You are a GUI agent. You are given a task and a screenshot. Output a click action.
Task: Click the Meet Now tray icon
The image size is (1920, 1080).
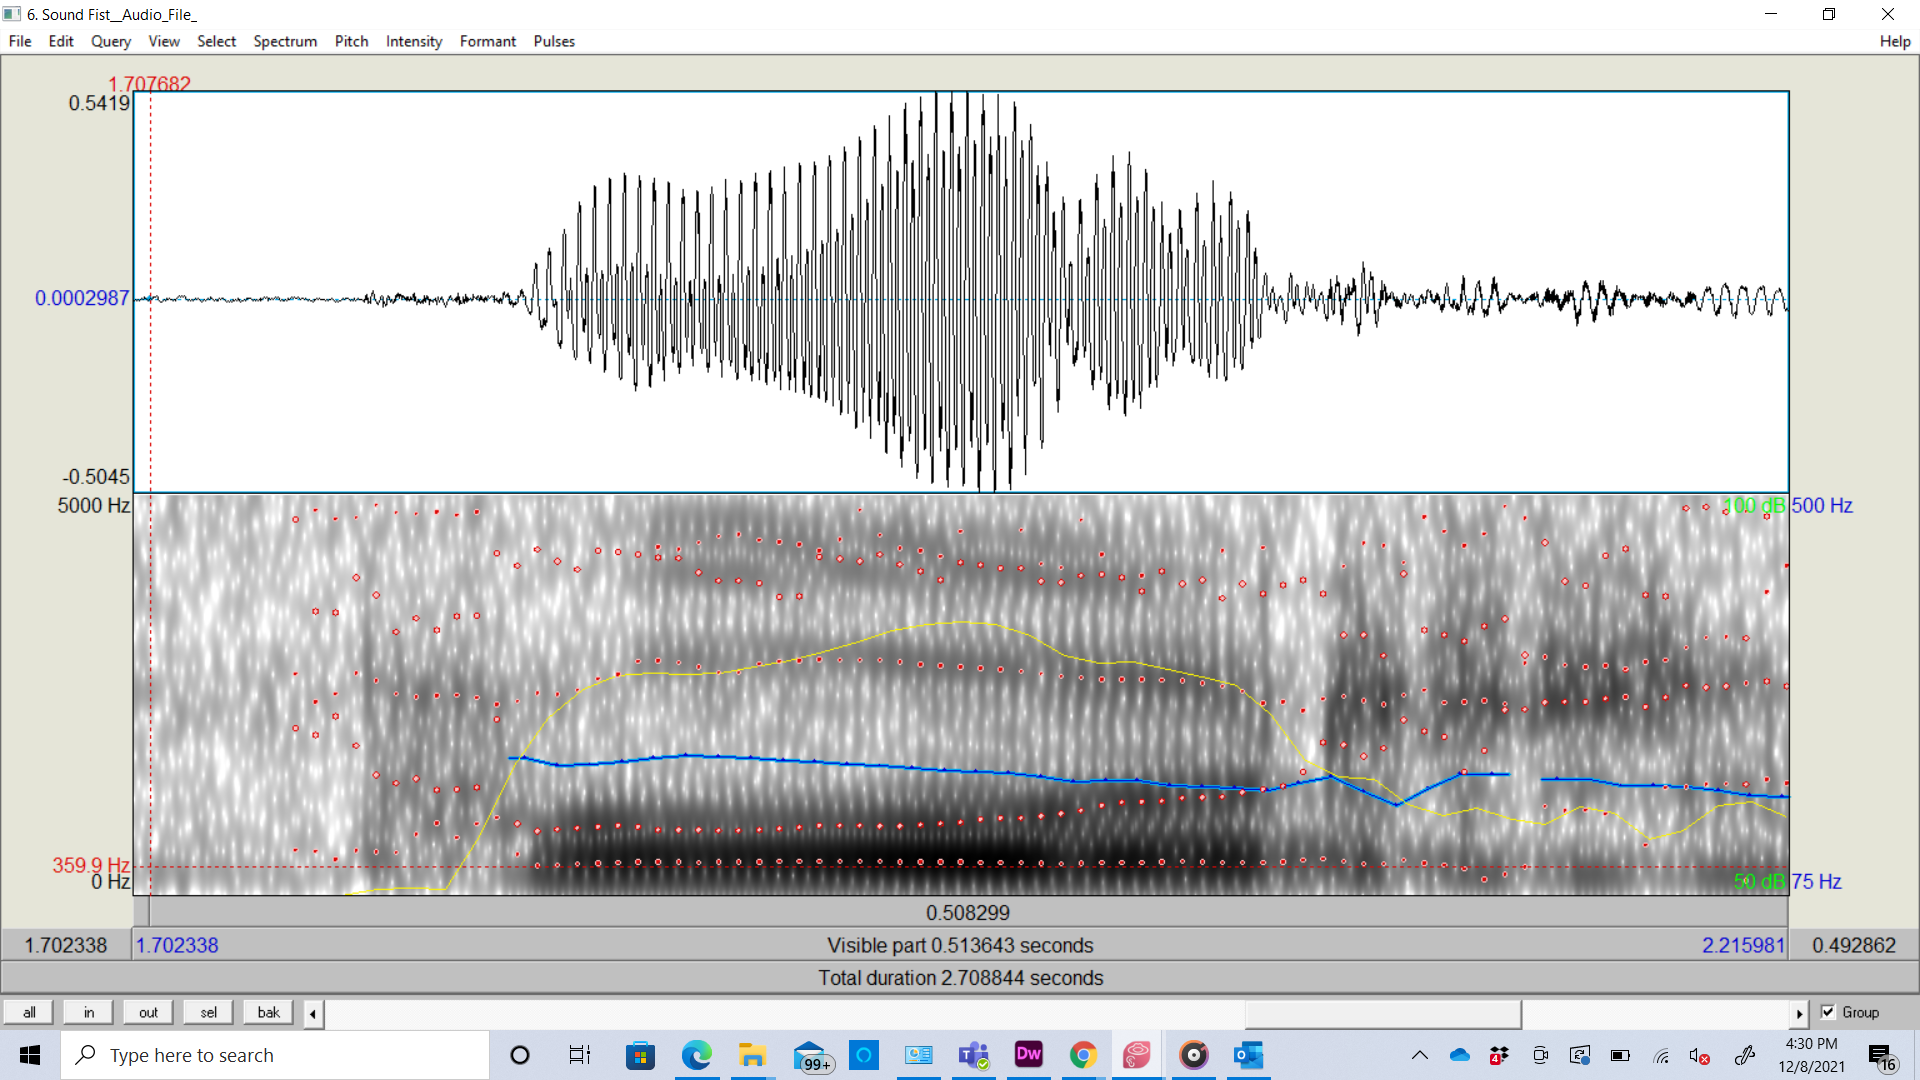coord(1540,1055)
